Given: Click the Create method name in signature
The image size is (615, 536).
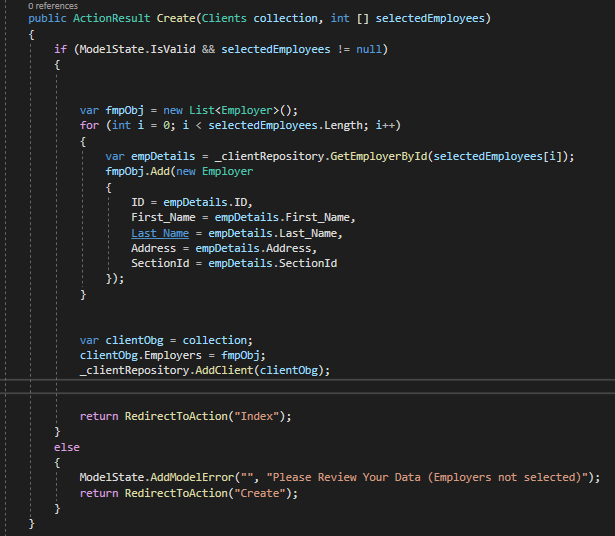Looking at the screenshot, I should [176, 18].
